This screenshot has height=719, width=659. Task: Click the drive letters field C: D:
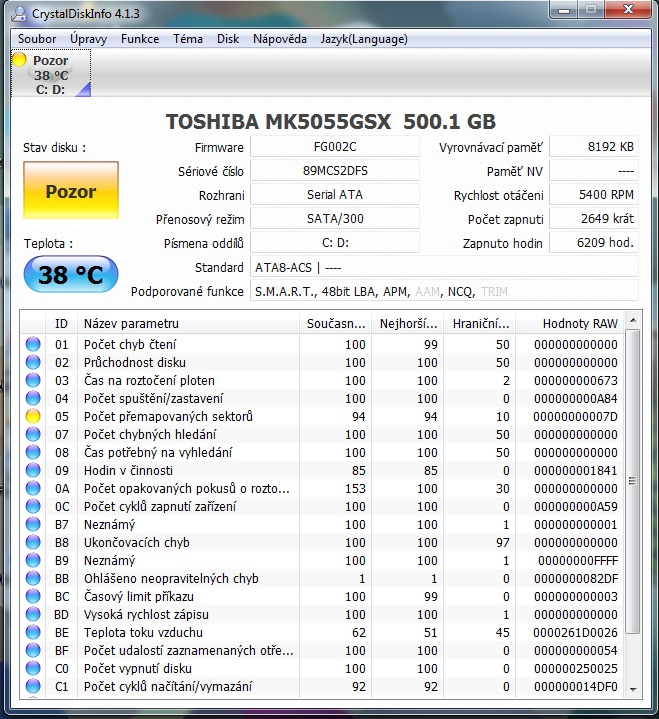(335, 242)
